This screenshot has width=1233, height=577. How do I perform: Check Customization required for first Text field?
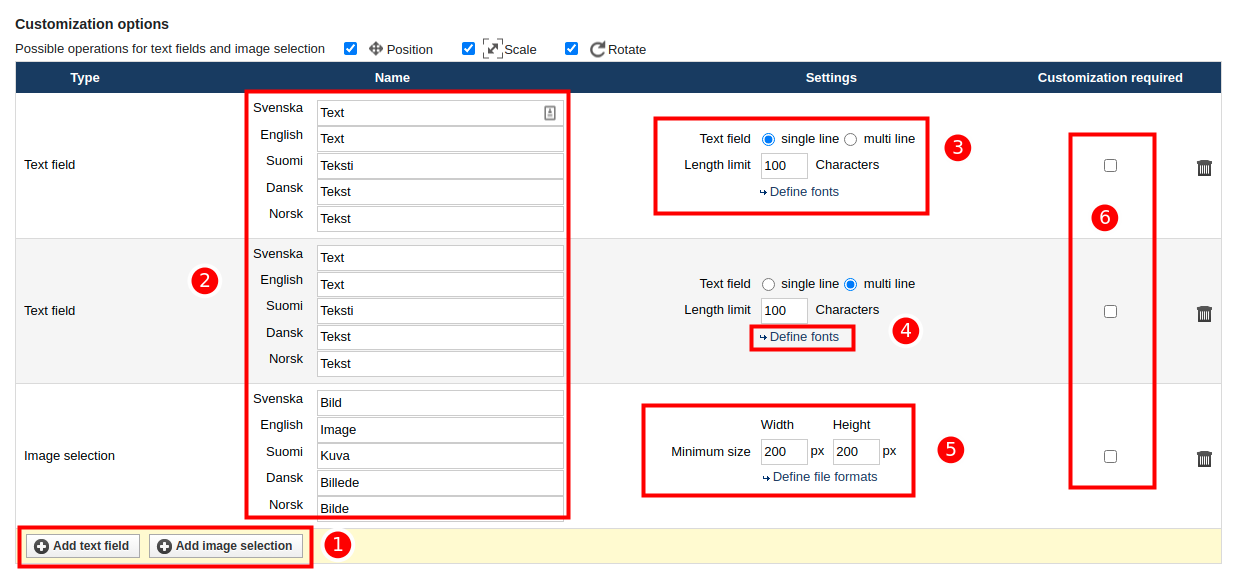coord(1110,166)
